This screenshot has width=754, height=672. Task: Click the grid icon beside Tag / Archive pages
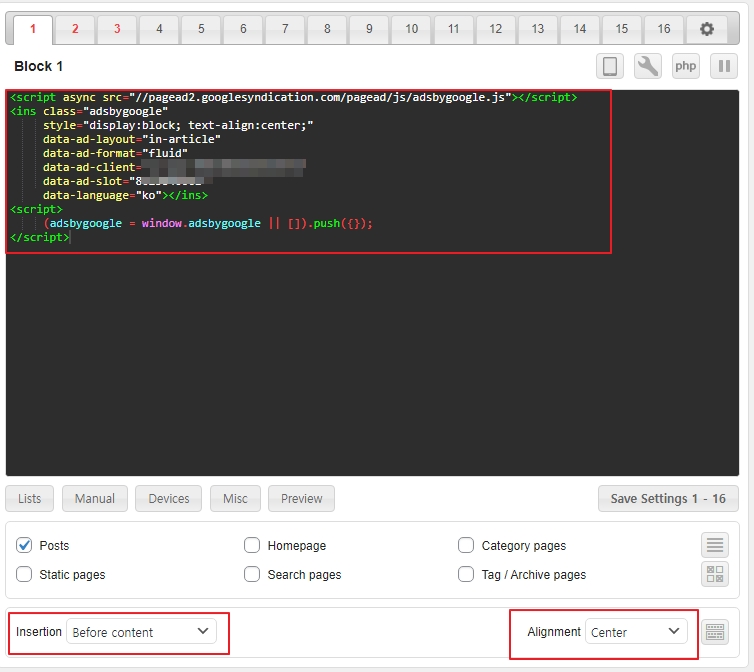pyautogui.click(x=715, y=574)
